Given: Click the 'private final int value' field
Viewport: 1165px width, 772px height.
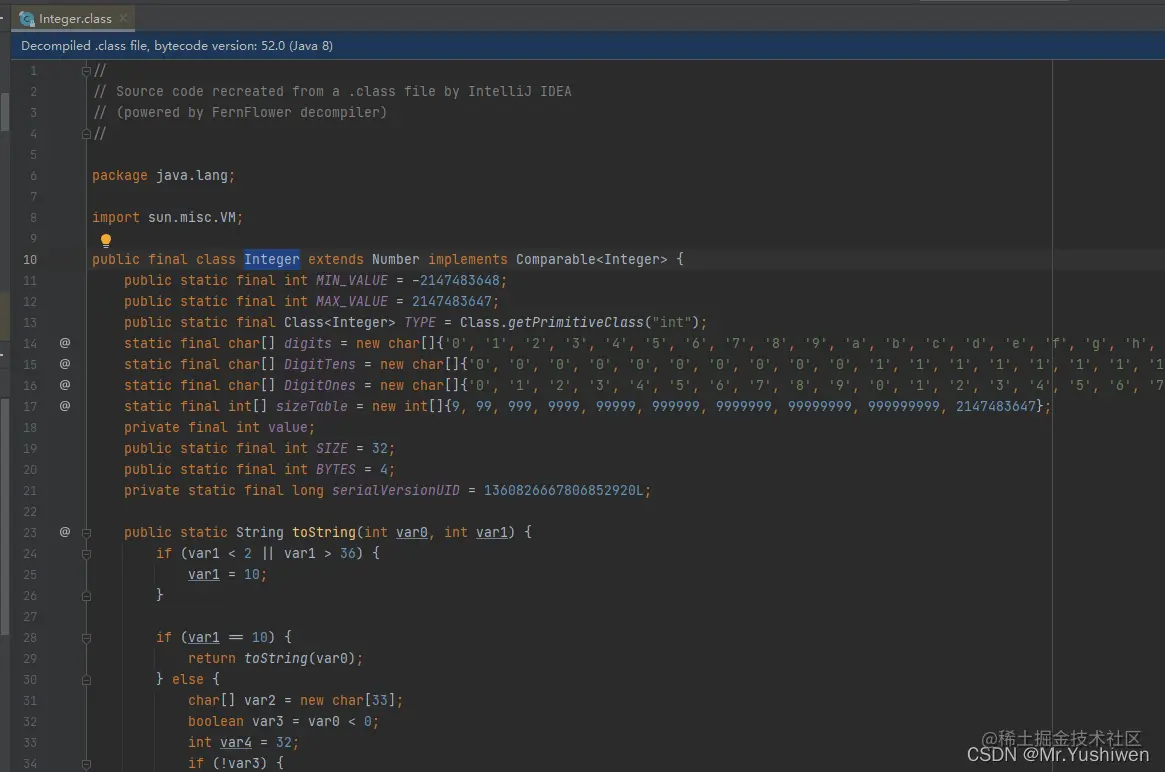Looking at the screenshot, I should click(219, 427).
